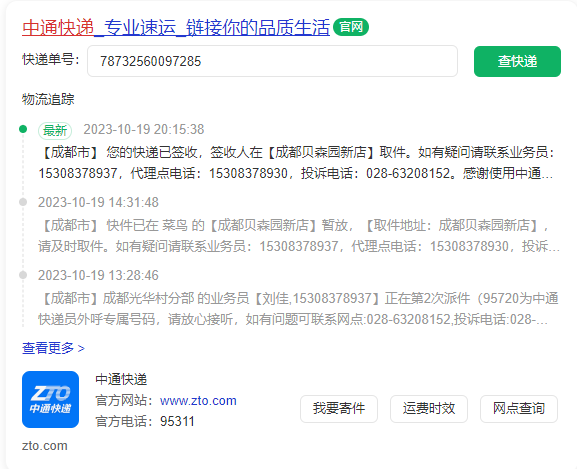
Task: Click the green latest-status timeline dot
Action: (x=23, y=129)
